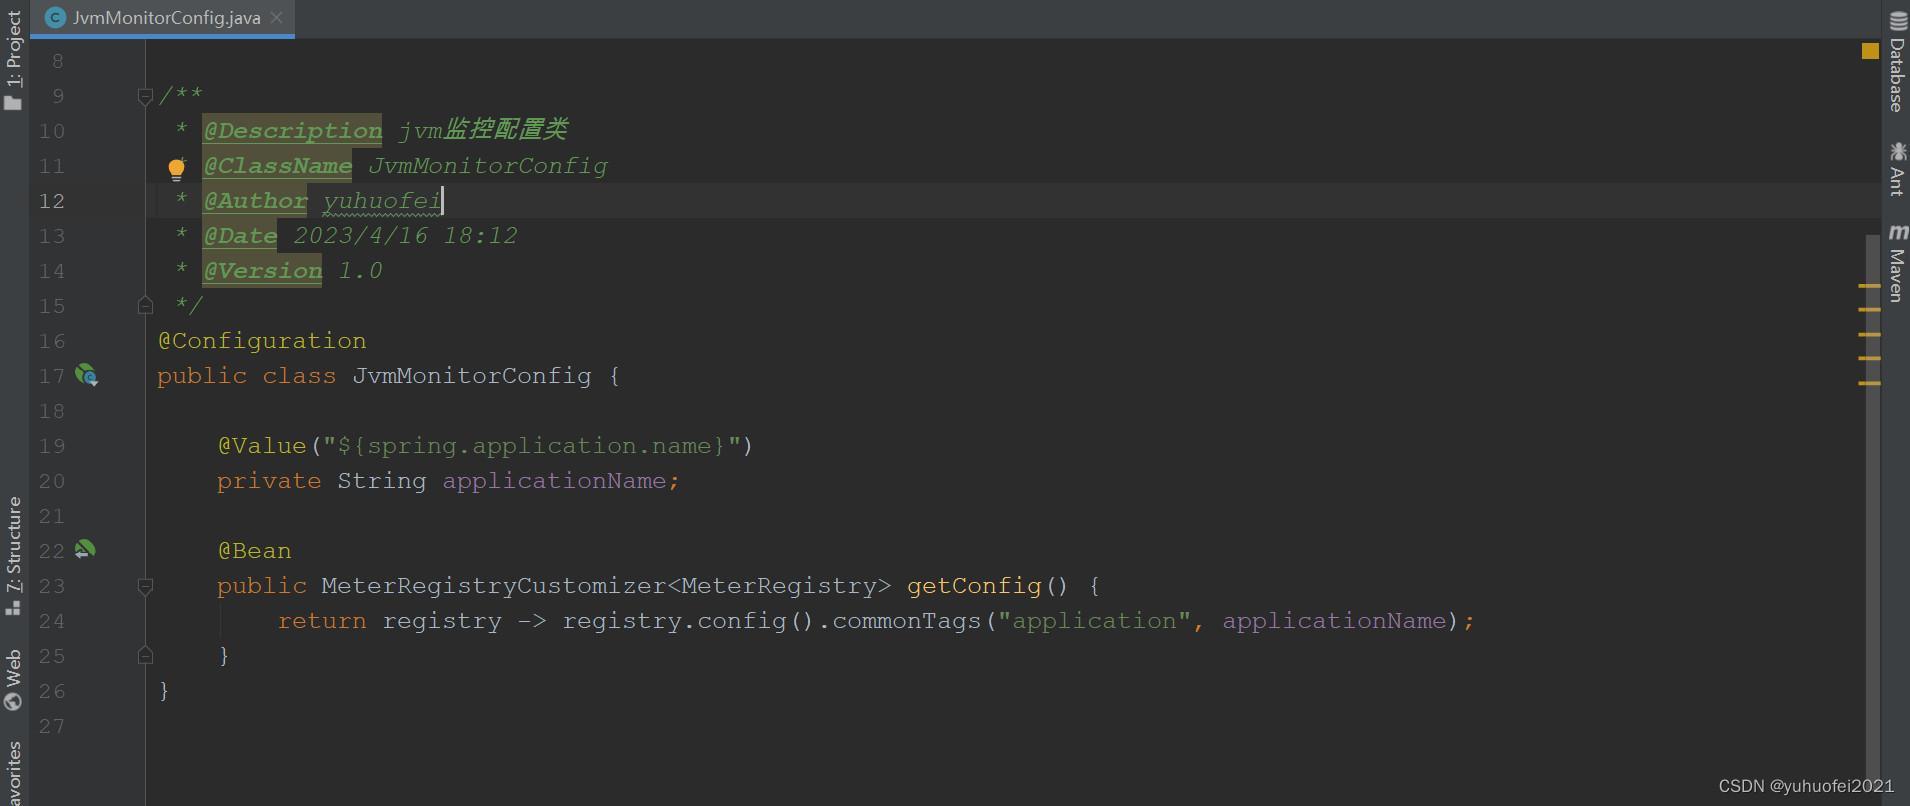Click the yellow intention lightbulb icon
The image size is (1910, 806).
click(176, 168)
